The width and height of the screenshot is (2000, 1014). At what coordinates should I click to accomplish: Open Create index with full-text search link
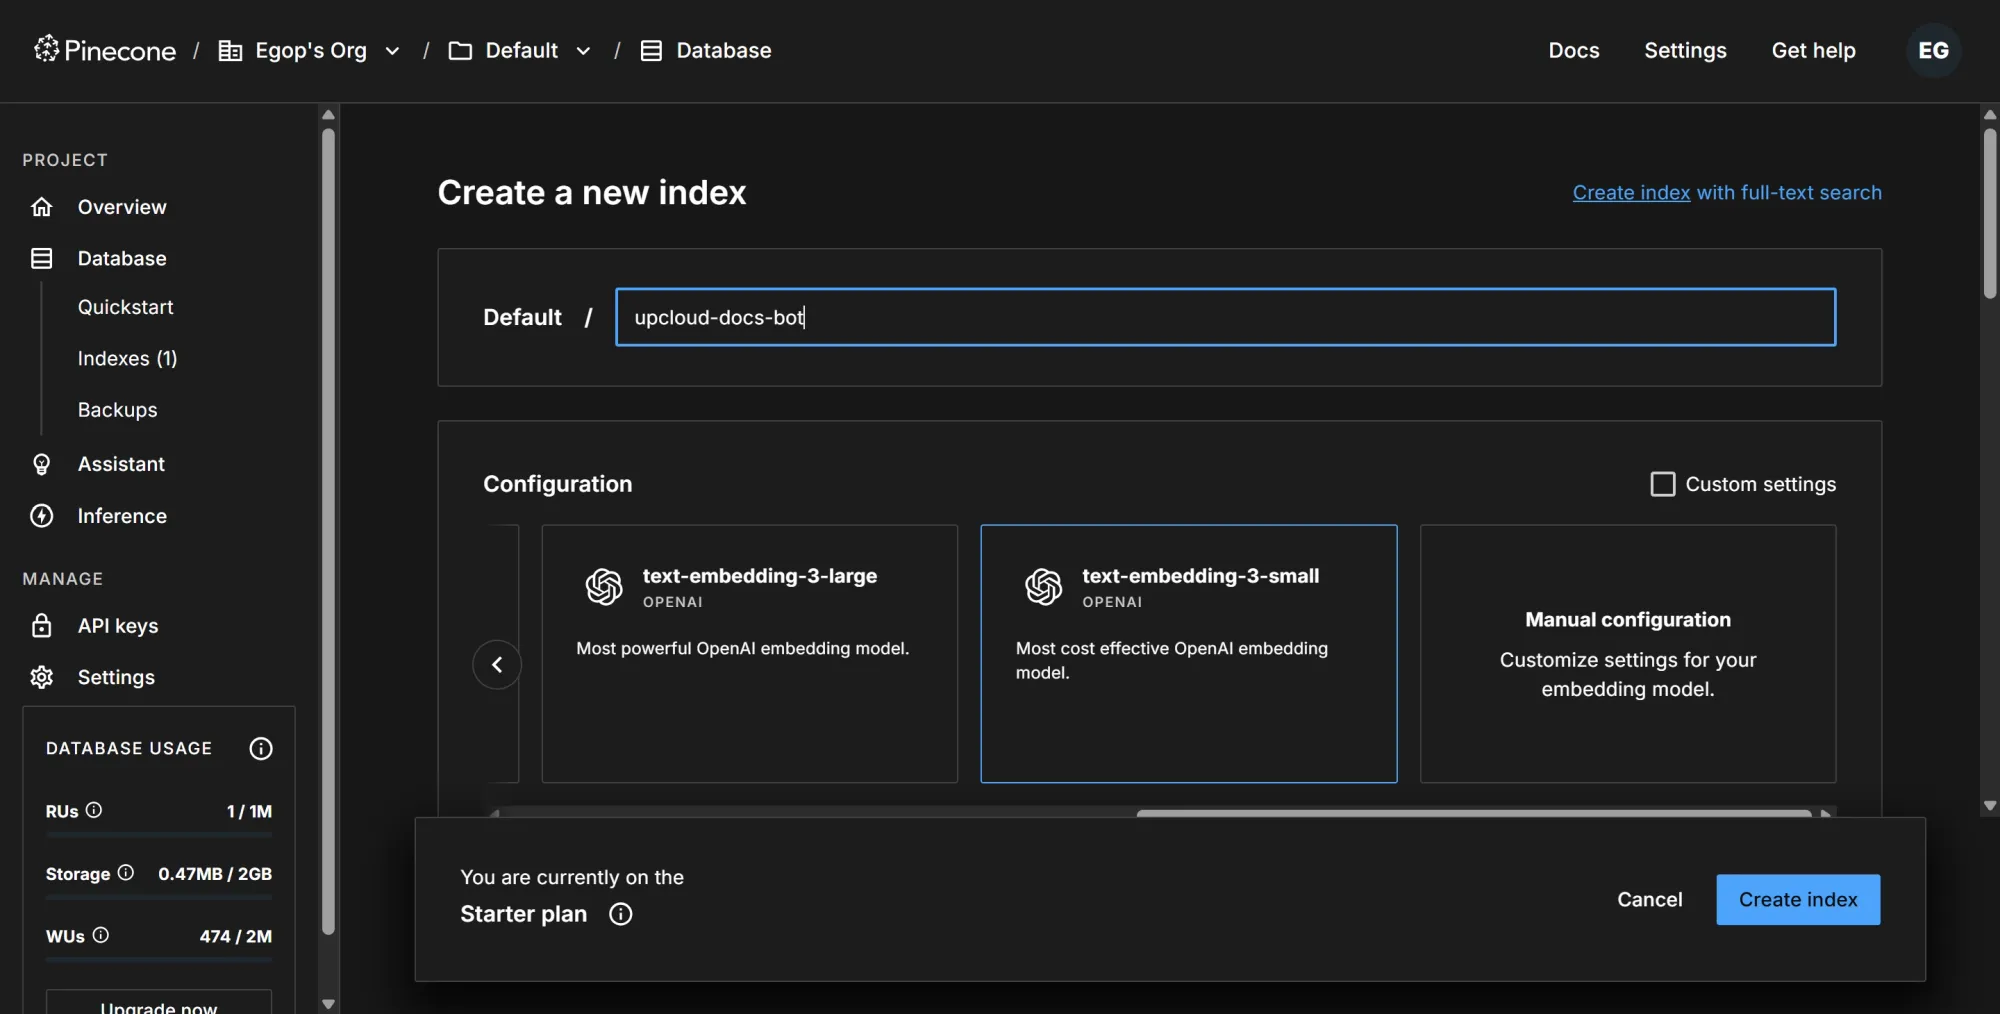pyautogui.click(x=1727, y=192)
